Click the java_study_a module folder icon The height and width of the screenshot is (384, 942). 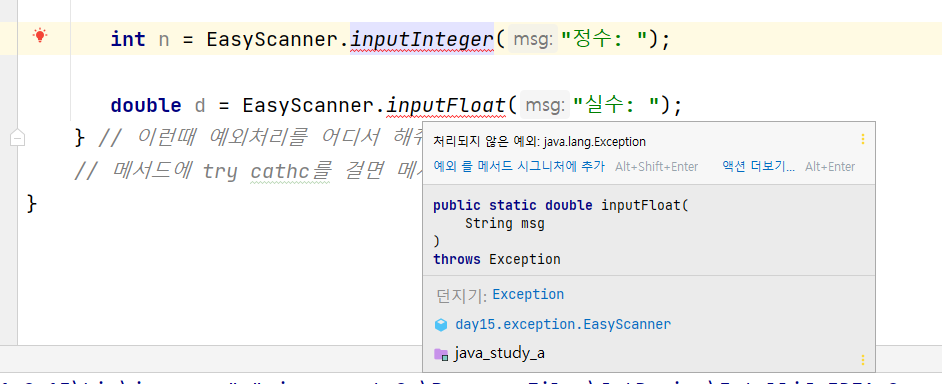coord(441,354)
